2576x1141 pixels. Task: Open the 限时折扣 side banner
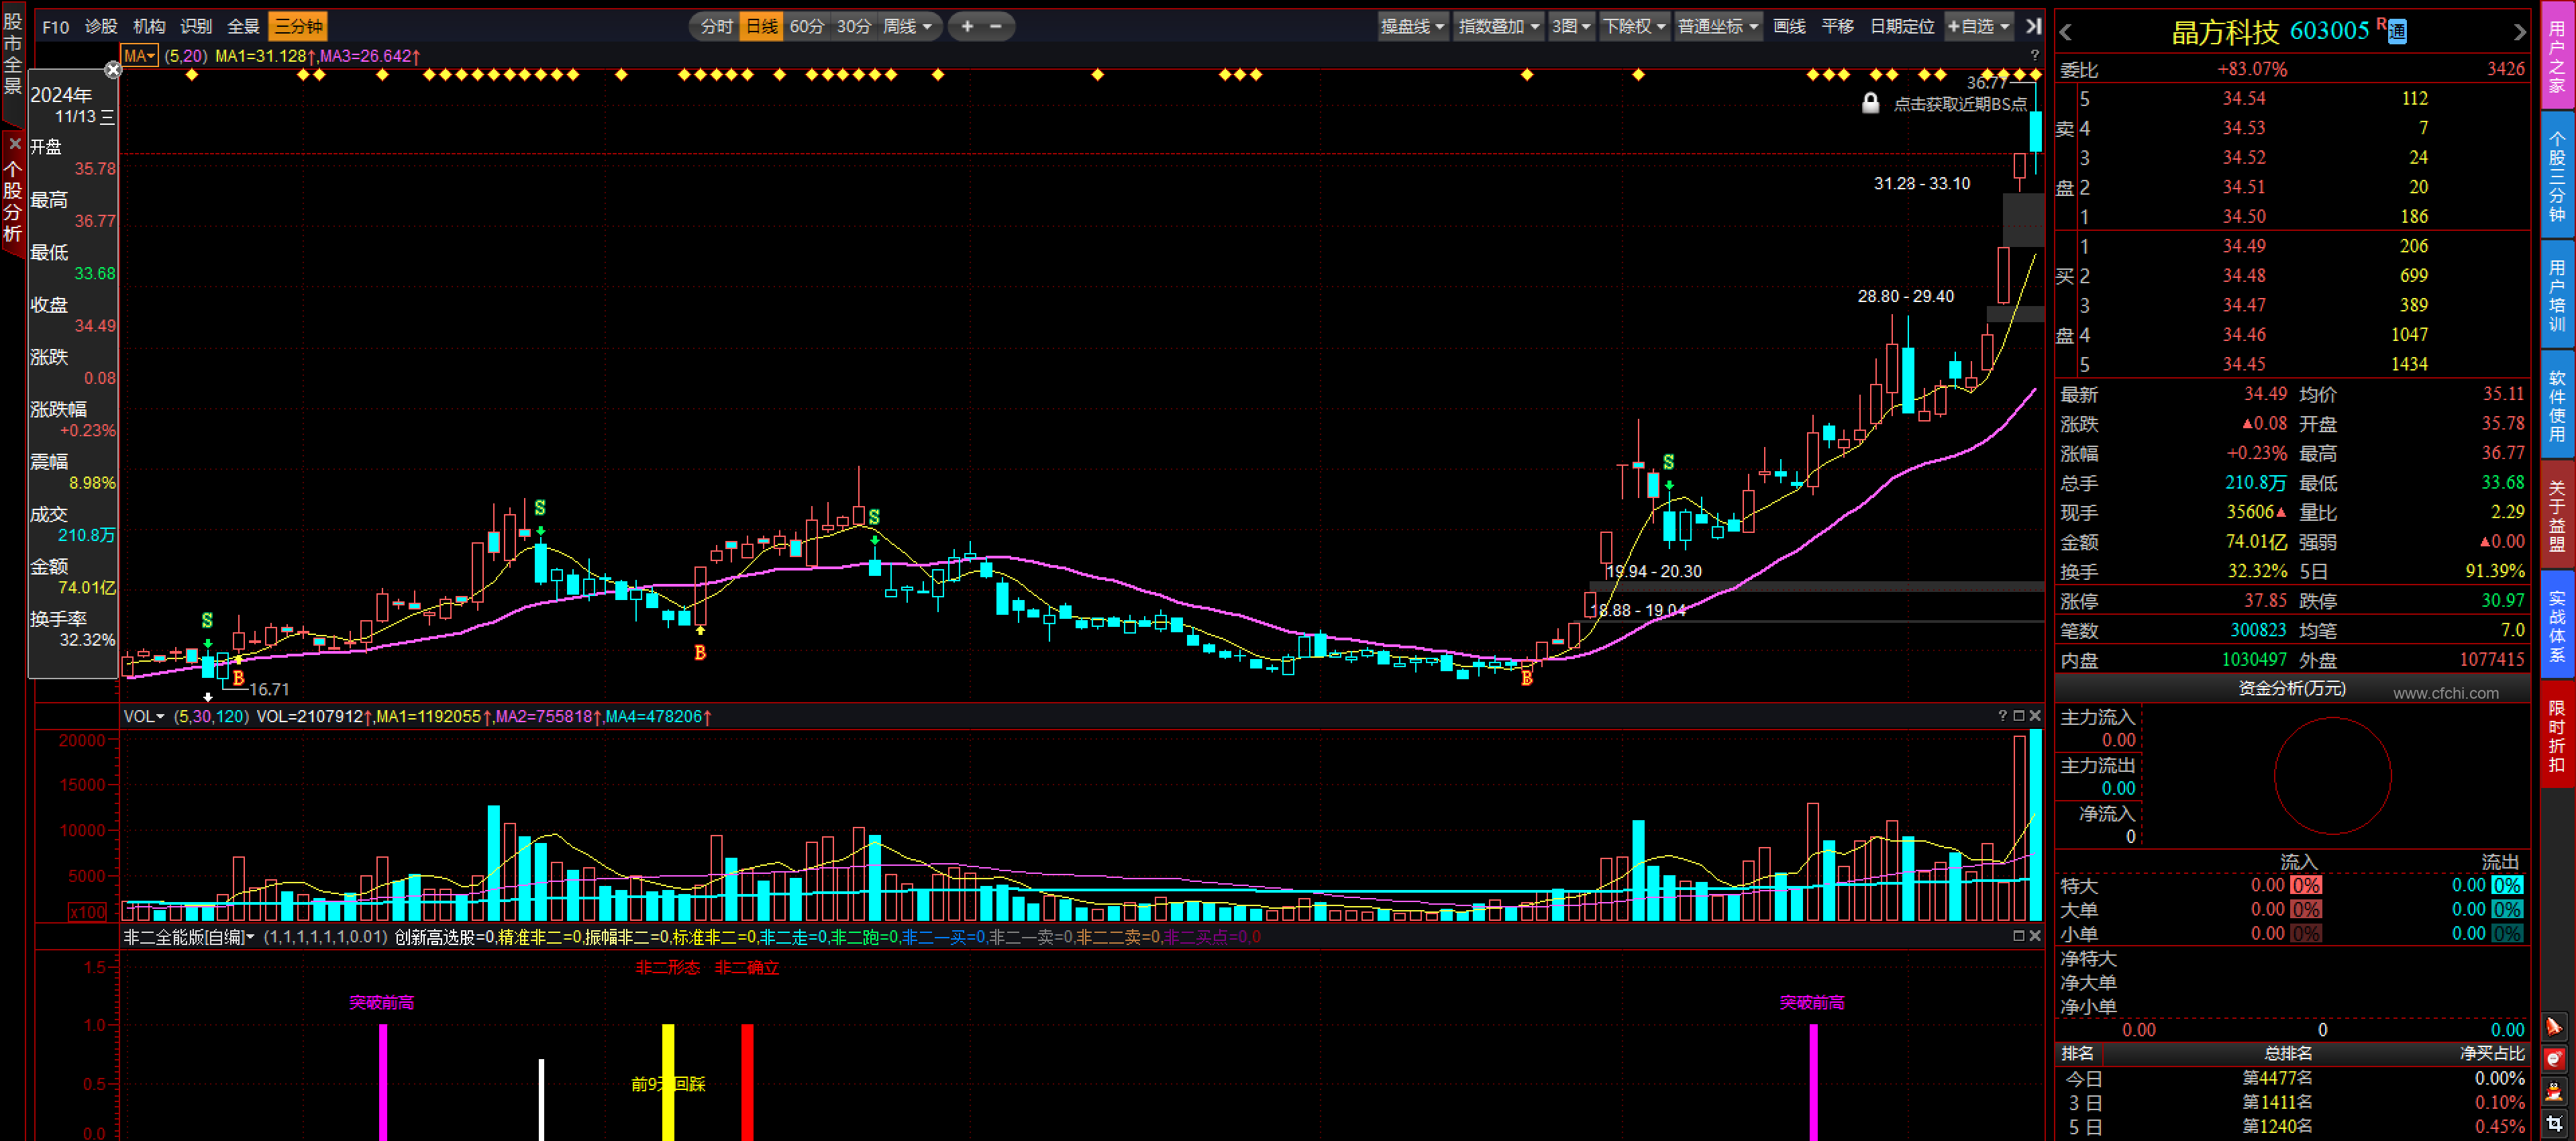2556,737
